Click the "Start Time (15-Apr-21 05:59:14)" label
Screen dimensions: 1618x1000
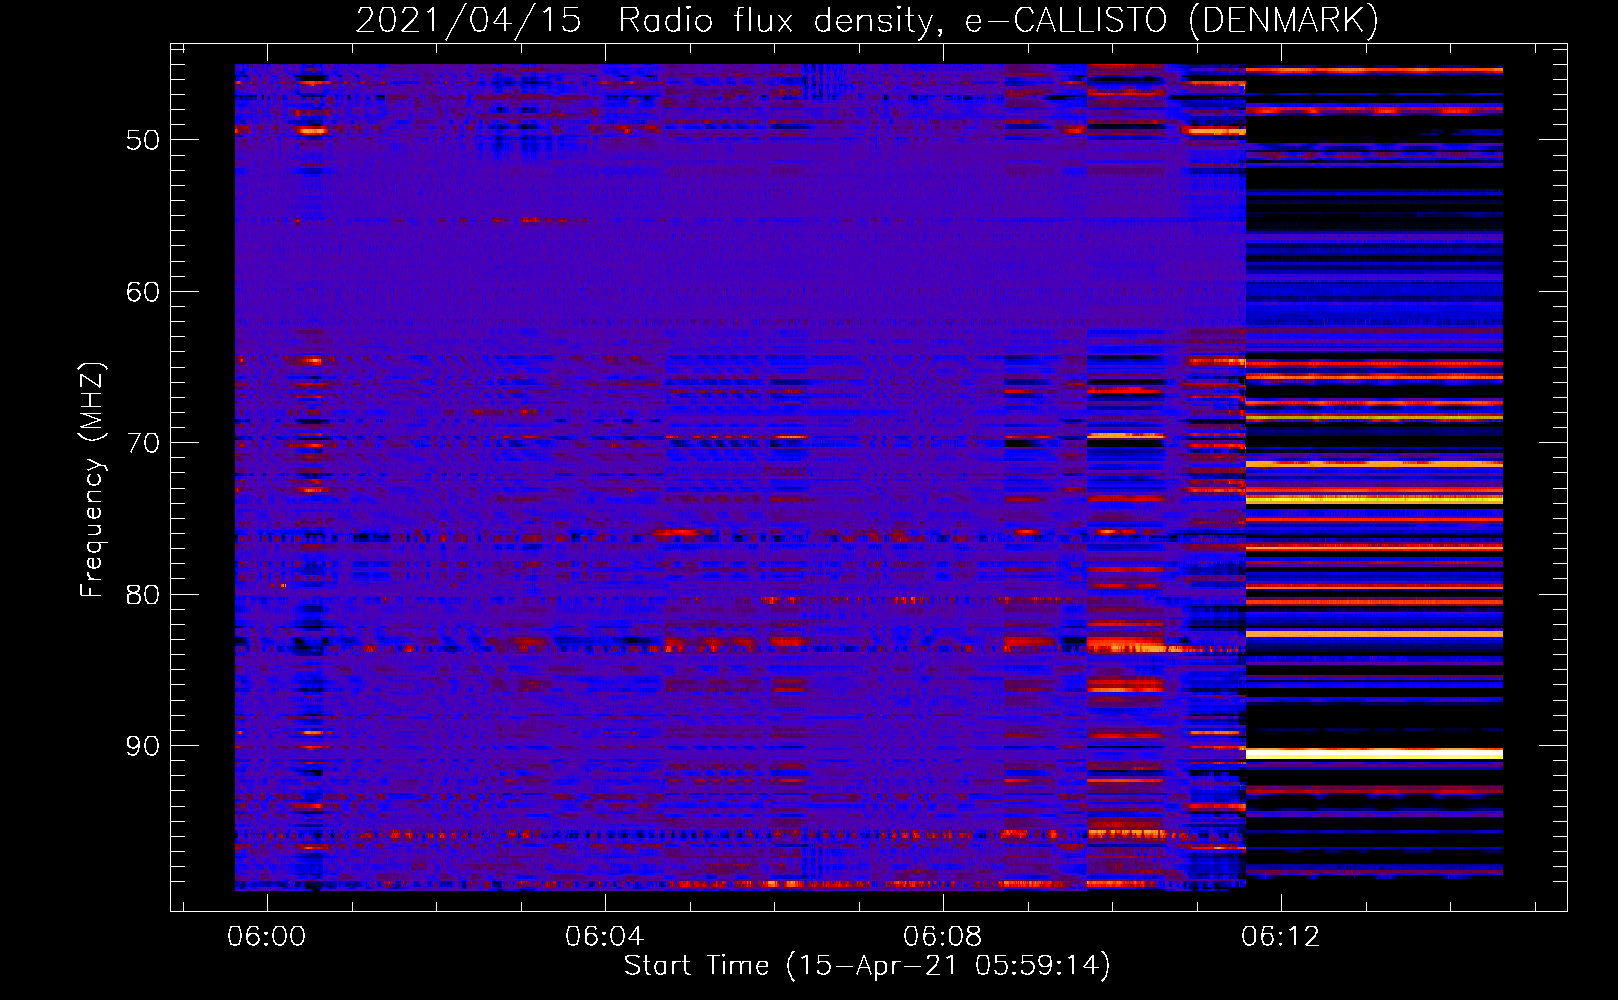(x=867, y=966)
